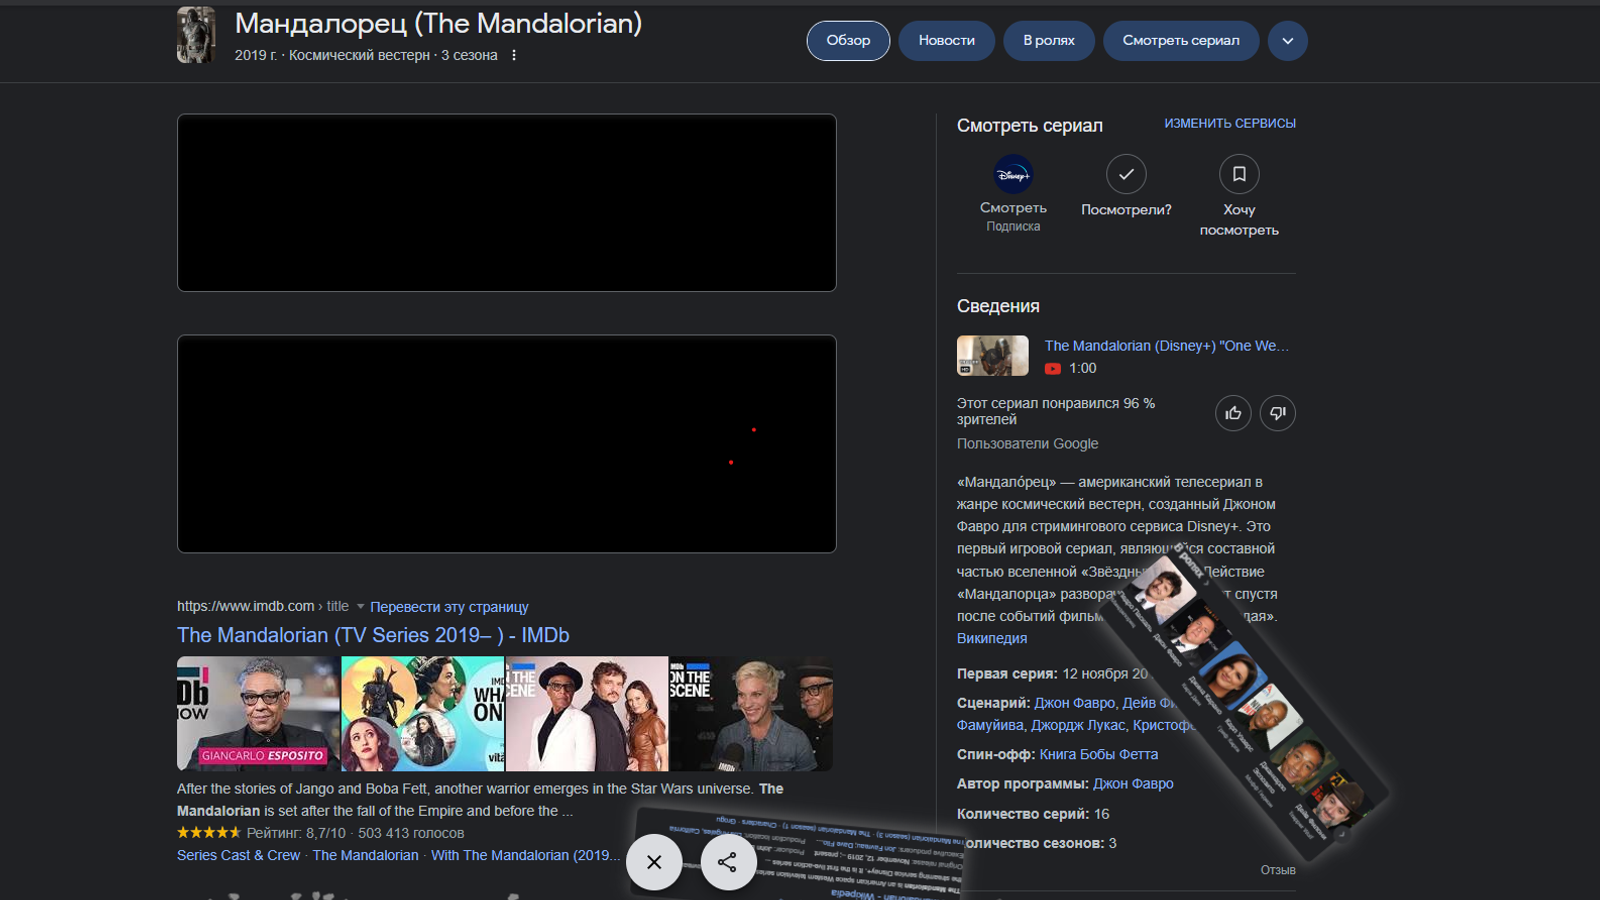Select the В ролях tab
This screenshot has height=900, width=1600.
(1049, 41)
